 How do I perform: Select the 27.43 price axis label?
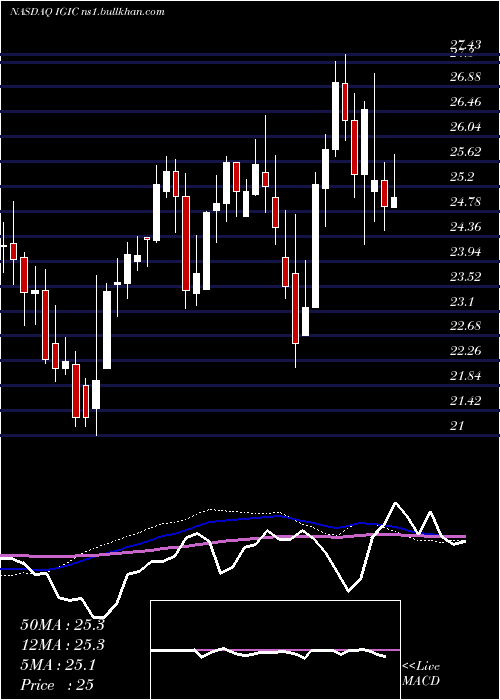click(466, 44)
